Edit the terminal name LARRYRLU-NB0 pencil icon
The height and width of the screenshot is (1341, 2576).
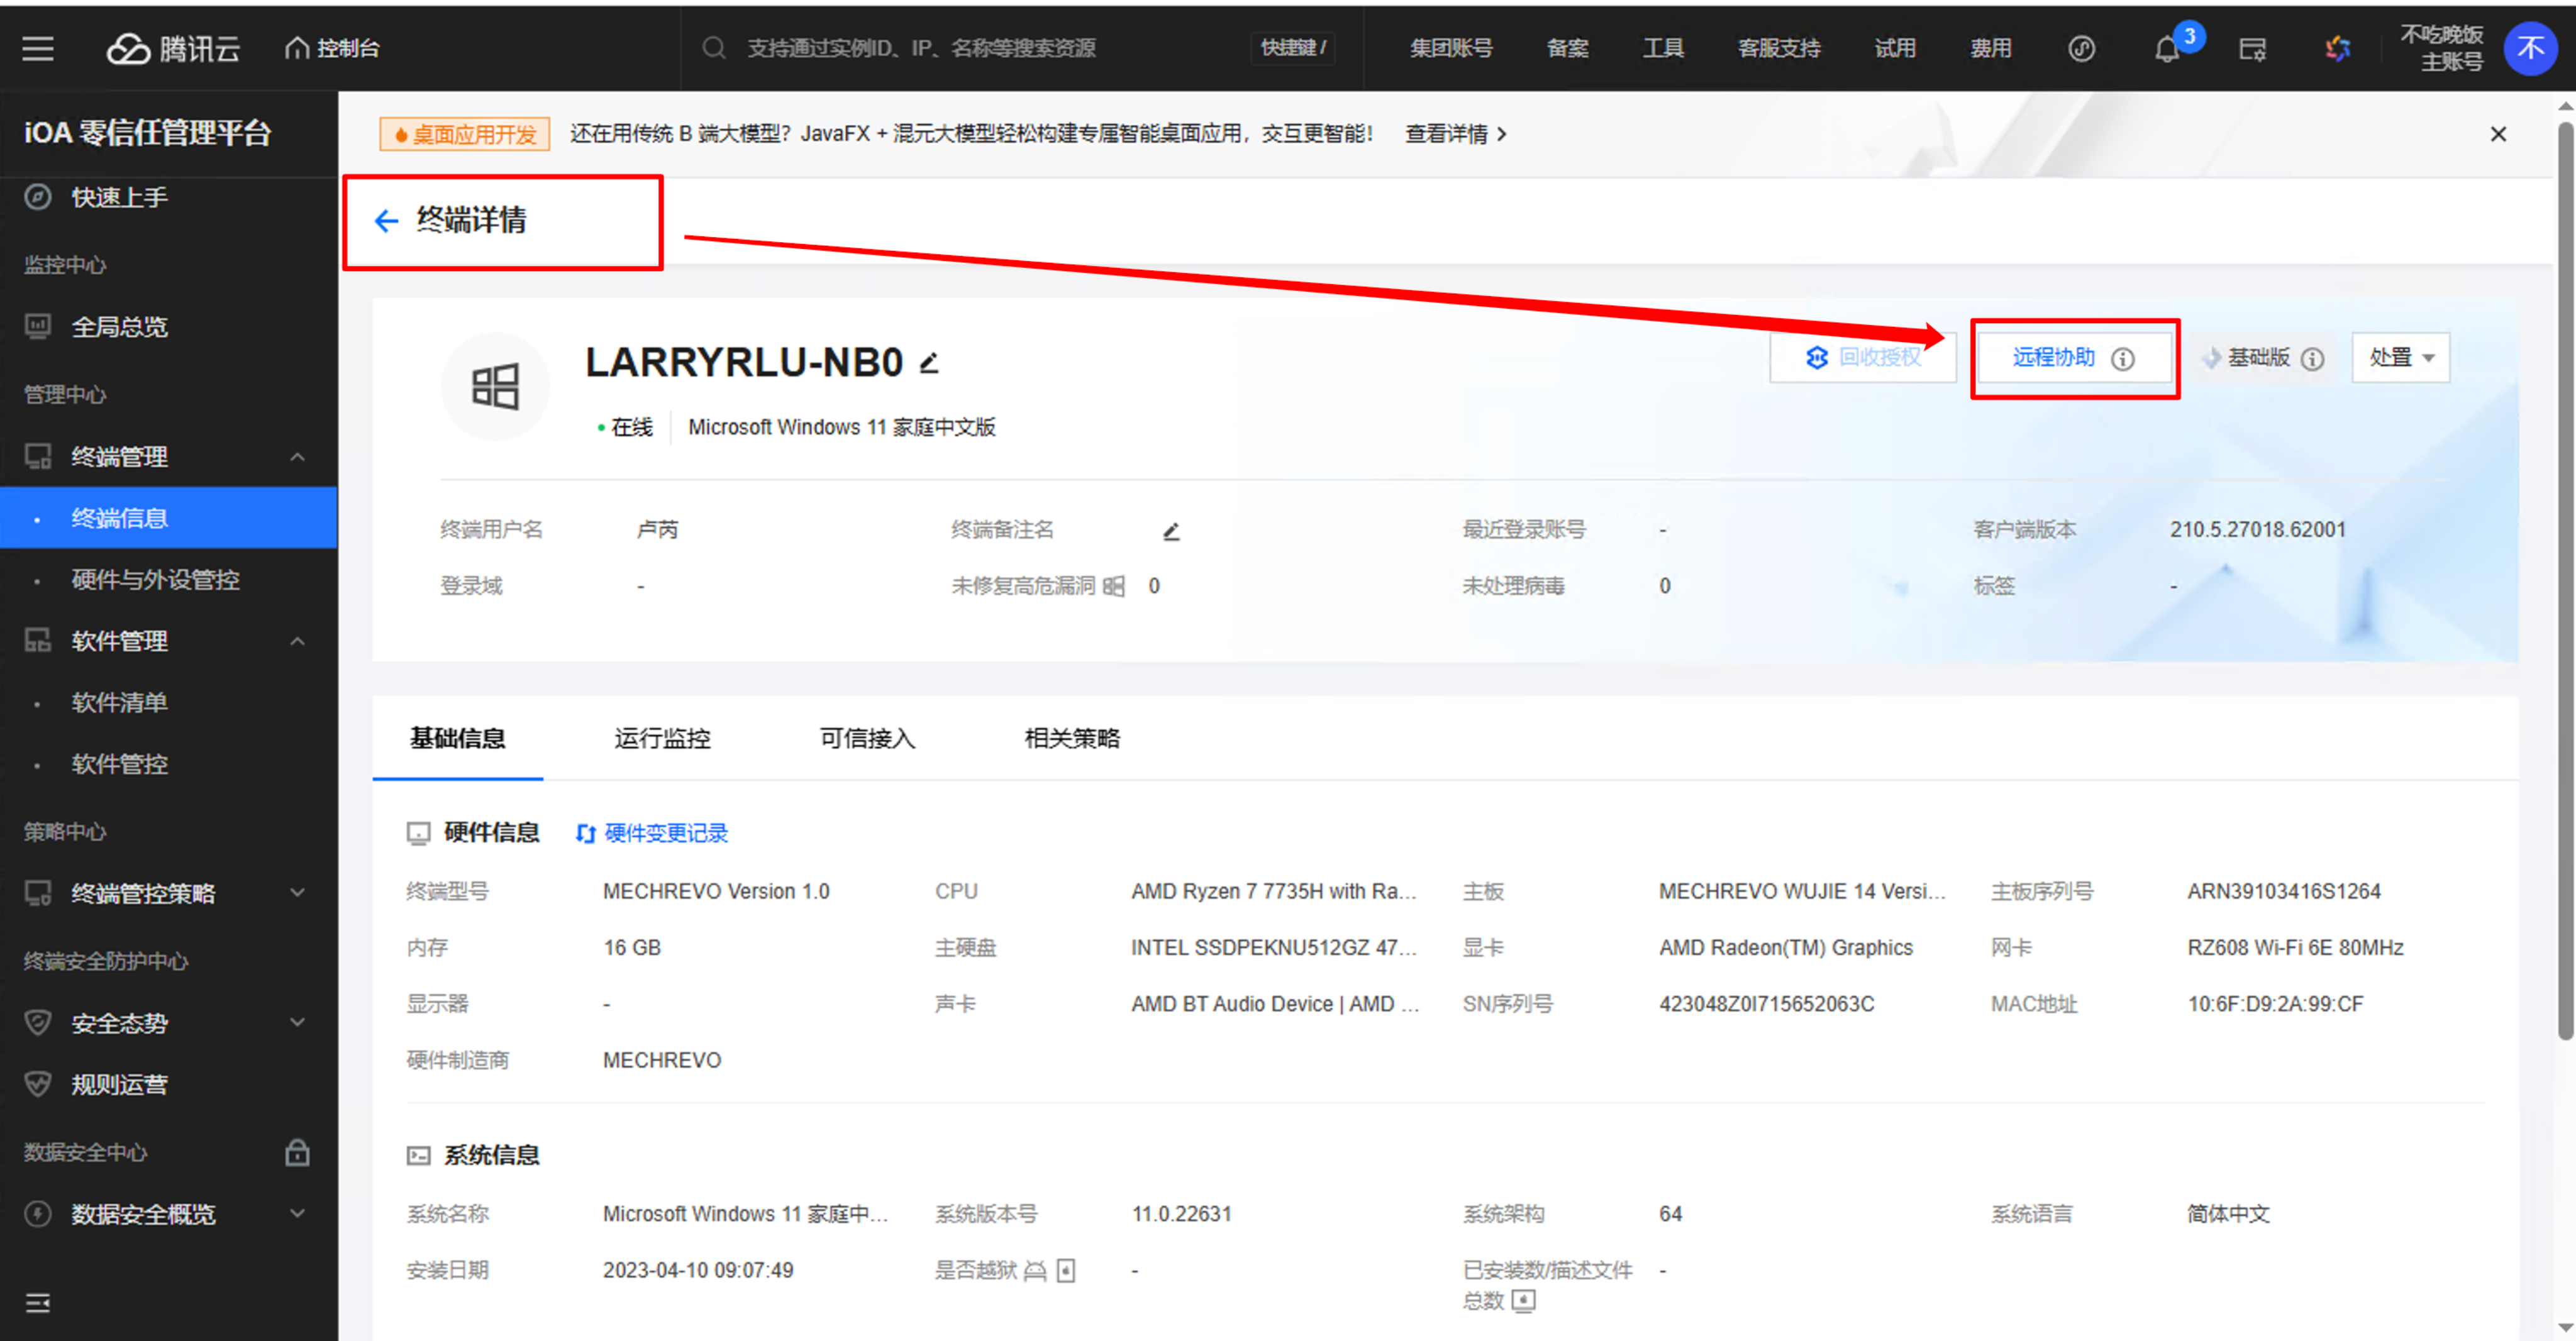929,363
